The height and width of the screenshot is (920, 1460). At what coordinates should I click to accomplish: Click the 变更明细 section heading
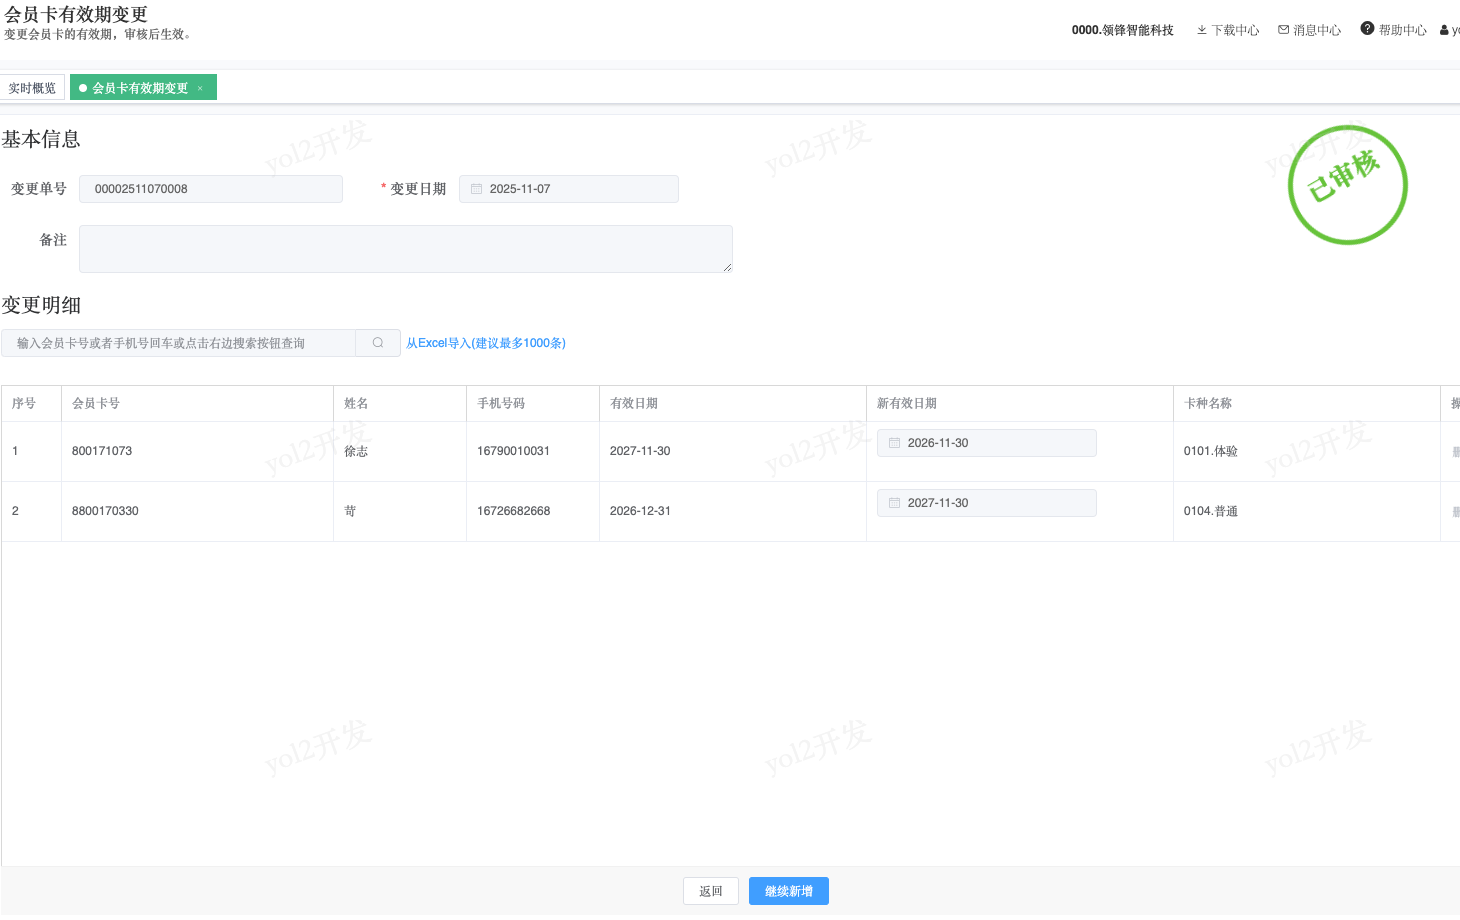coord(41,305)
